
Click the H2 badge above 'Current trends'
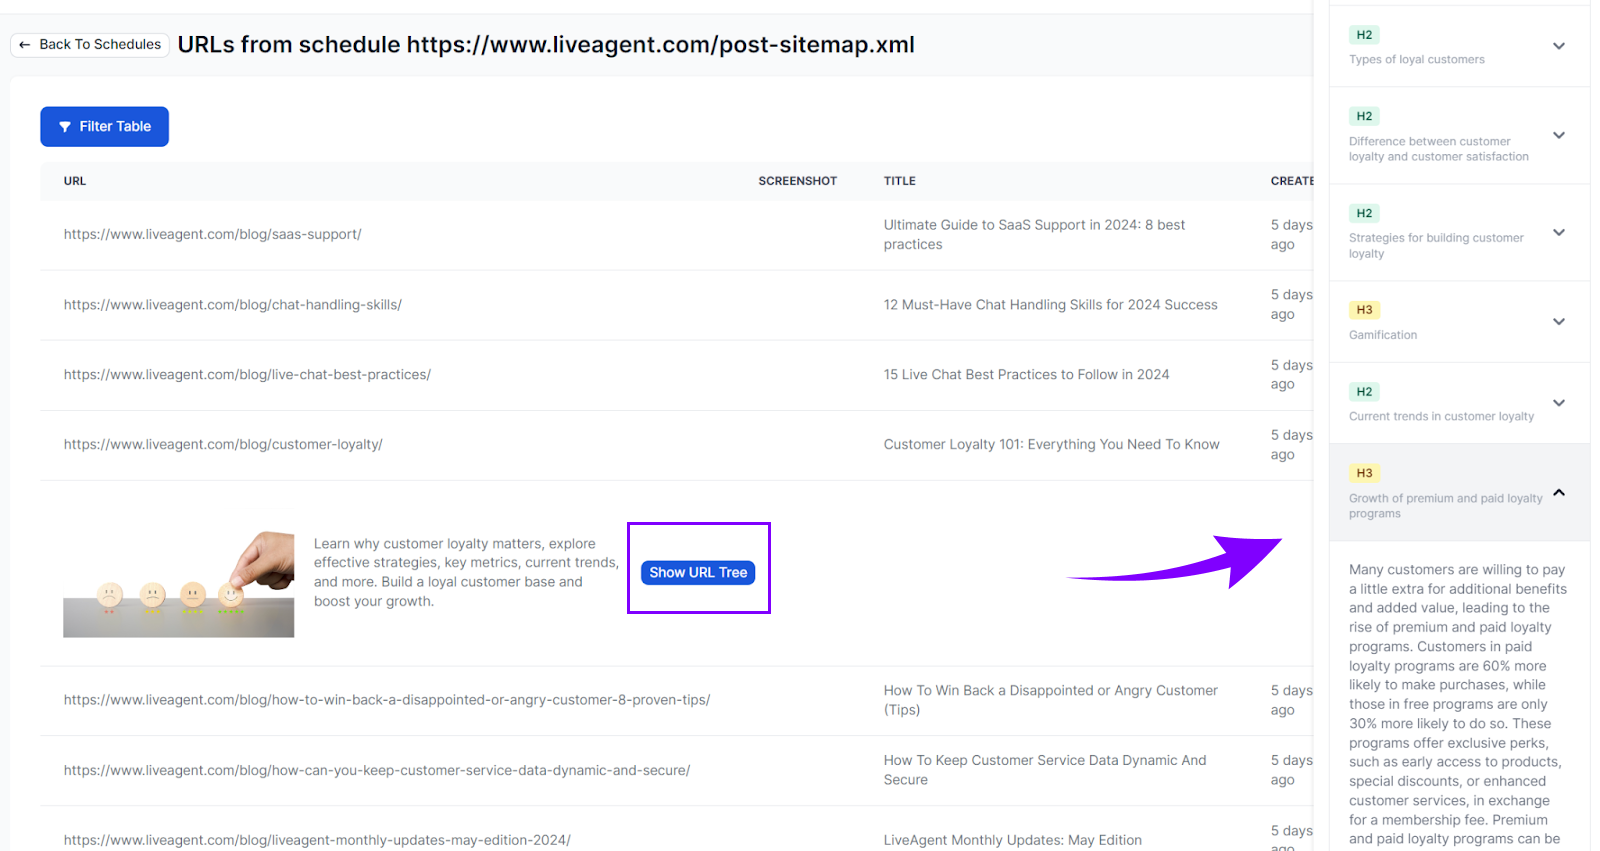pos(1364,392)
